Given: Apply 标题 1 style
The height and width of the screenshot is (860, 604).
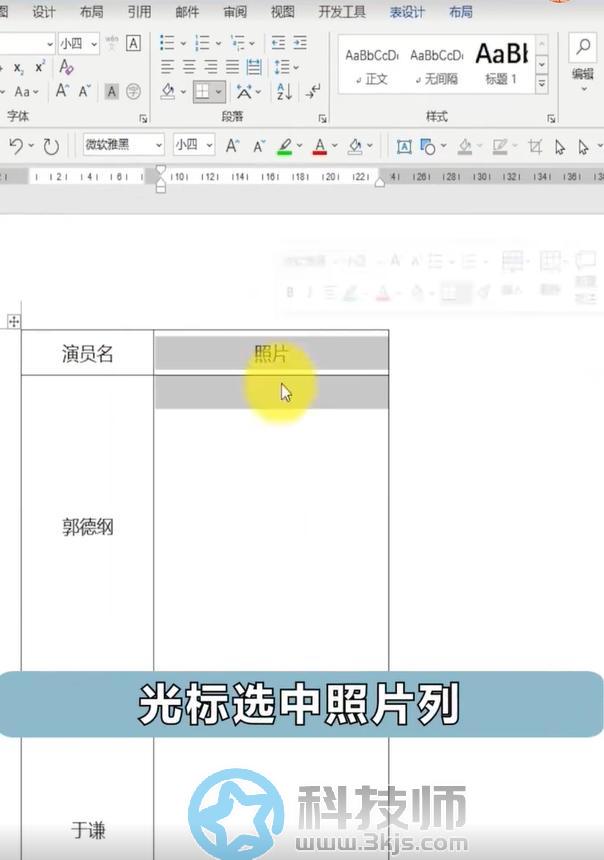Looking at the screenshot, I should (501, 64).
